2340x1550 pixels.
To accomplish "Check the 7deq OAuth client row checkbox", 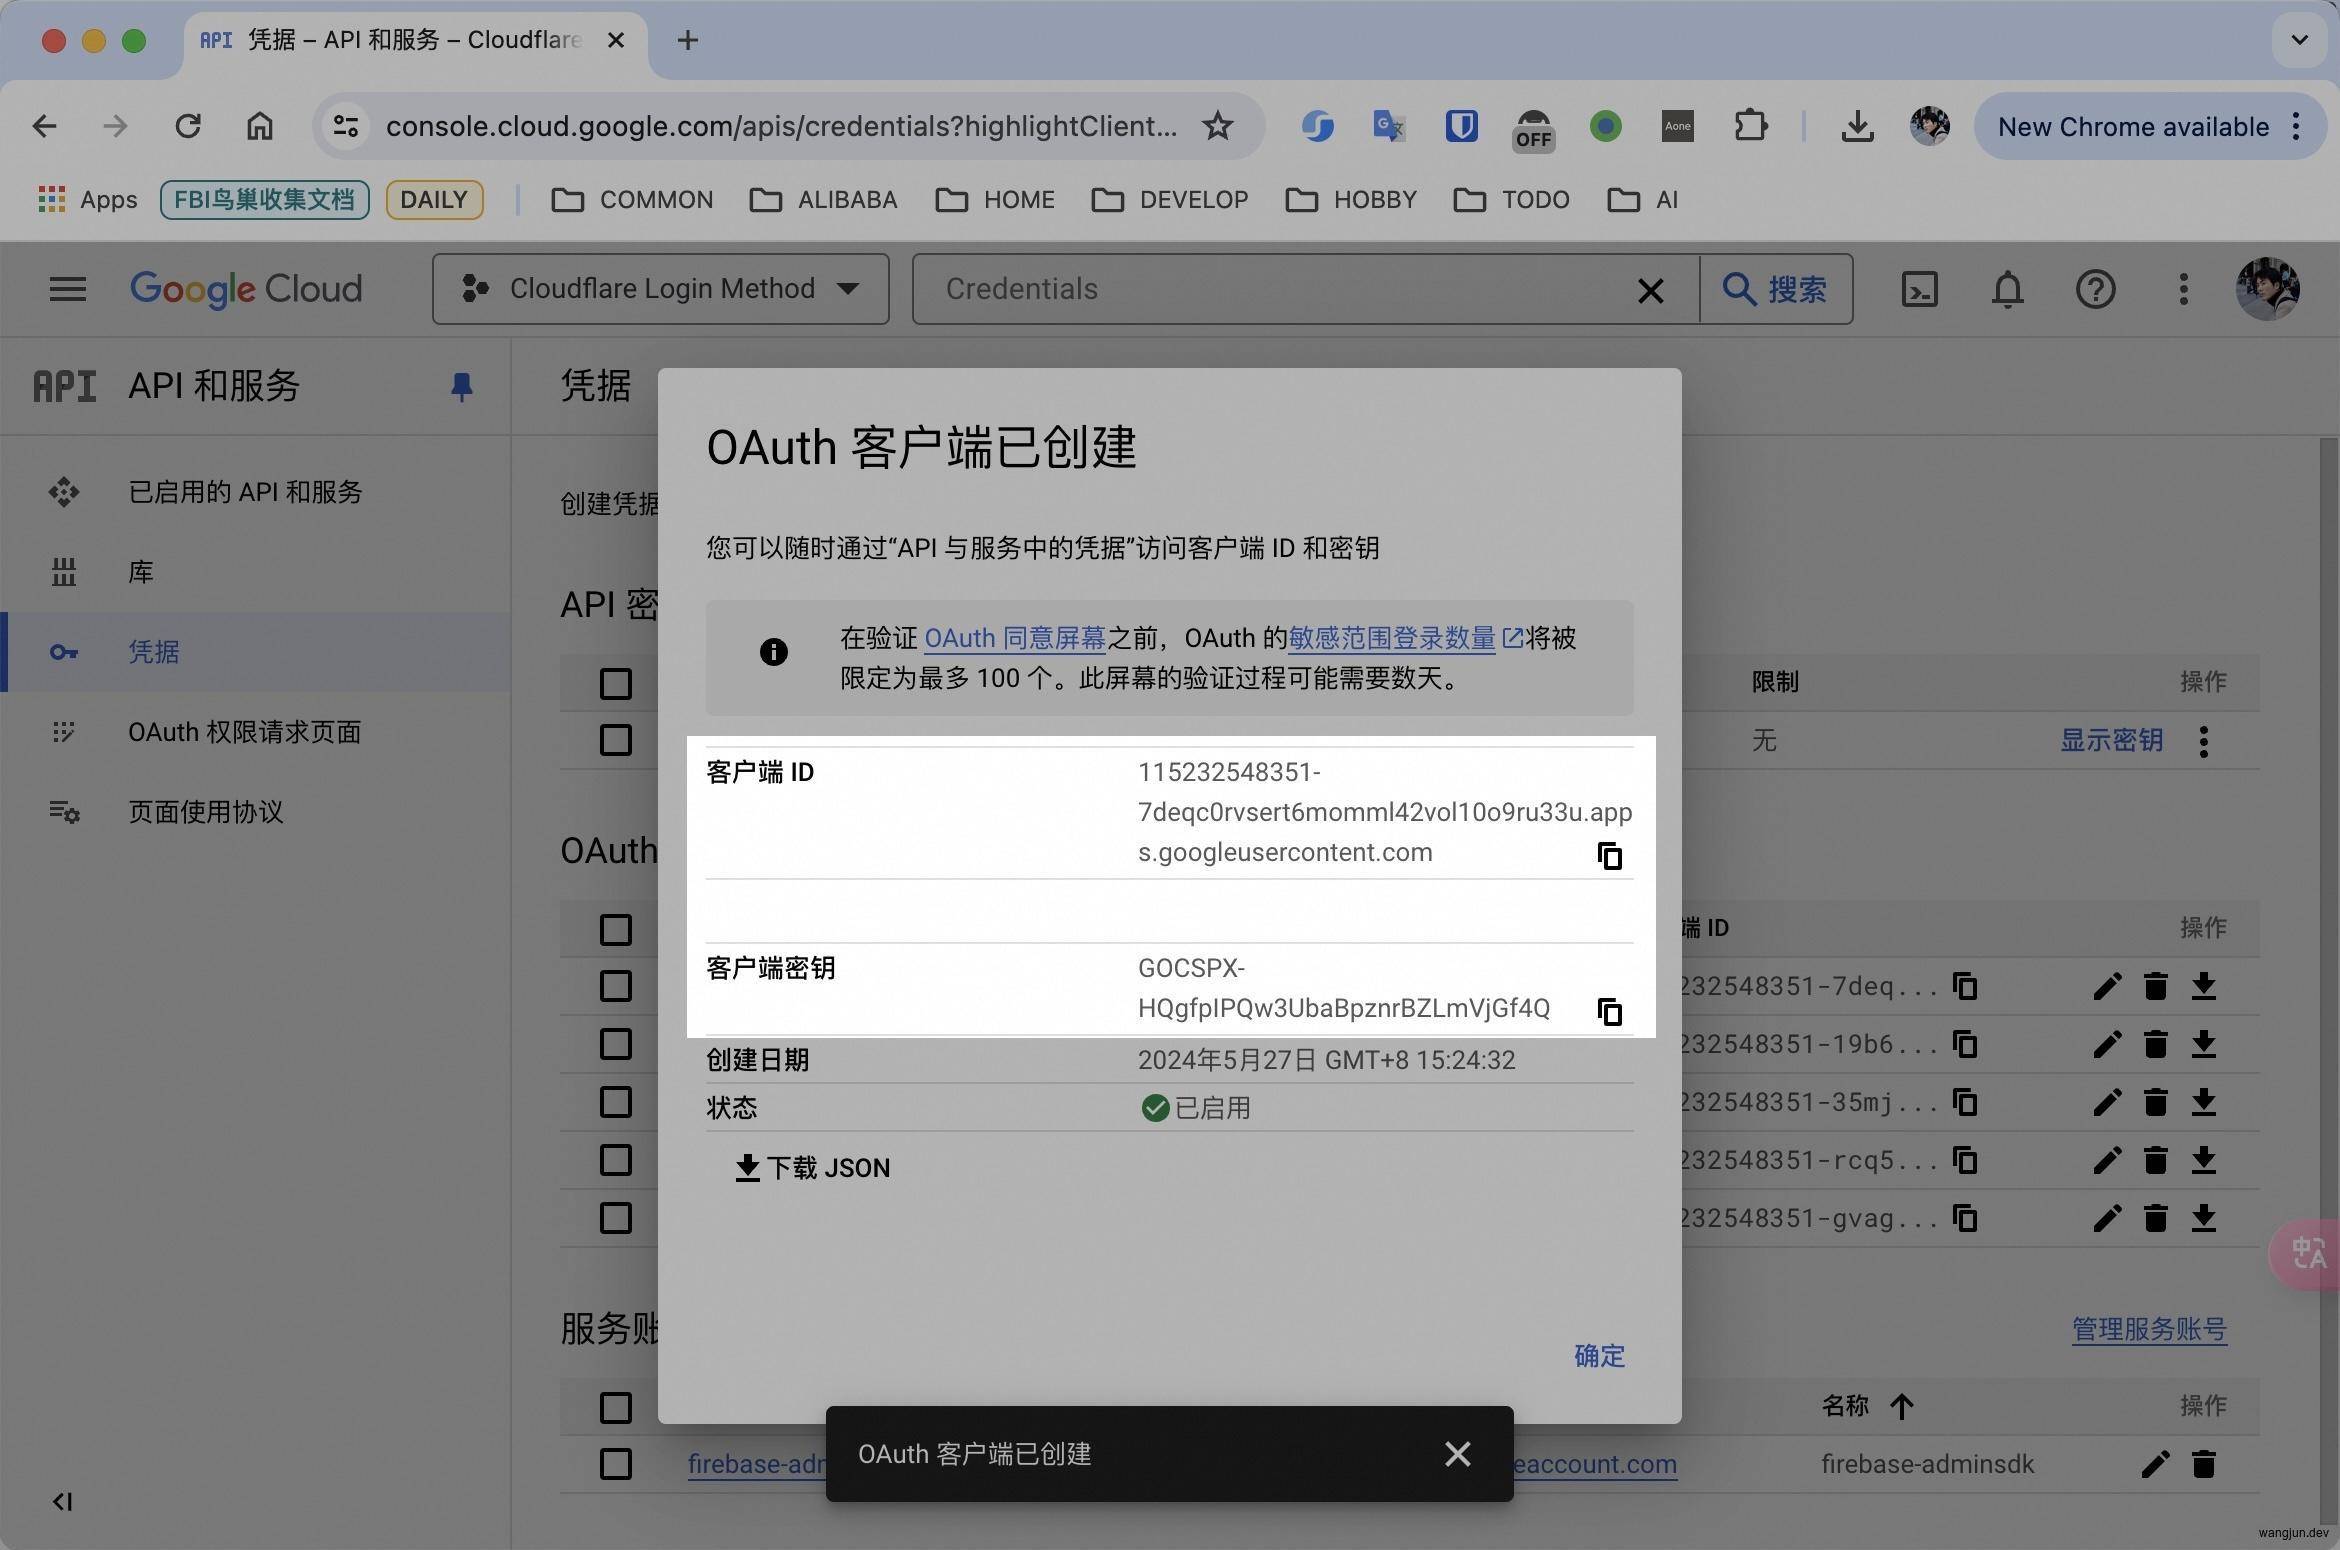I will [x=615, y=986].
